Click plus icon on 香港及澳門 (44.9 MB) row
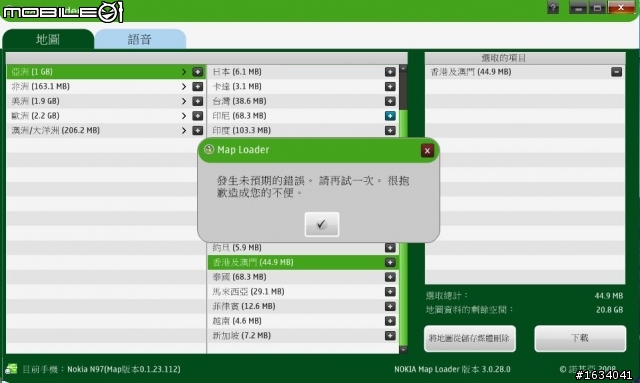Viewport: 640px width, 383px height. [x=390, y=263]
